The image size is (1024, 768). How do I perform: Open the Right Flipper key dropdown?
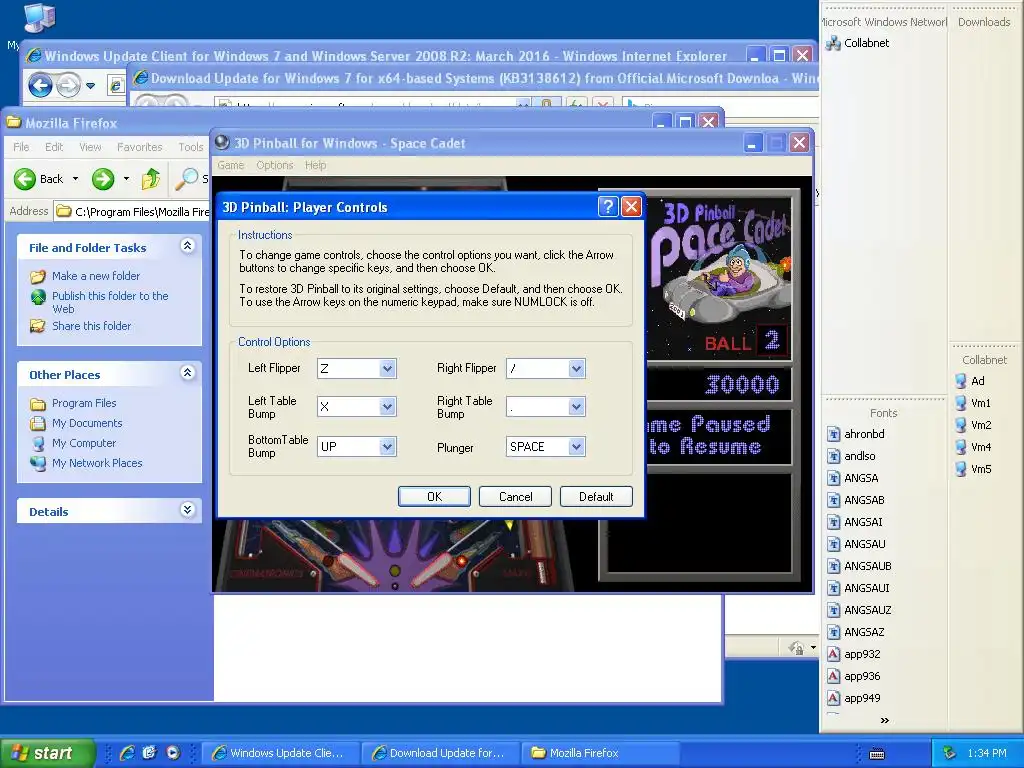(x=576, y=368)
